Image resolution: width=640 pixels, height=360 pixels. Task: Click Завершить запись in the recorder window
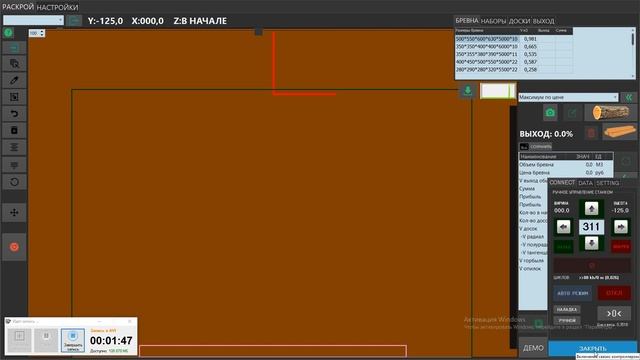tap(73, 340)
